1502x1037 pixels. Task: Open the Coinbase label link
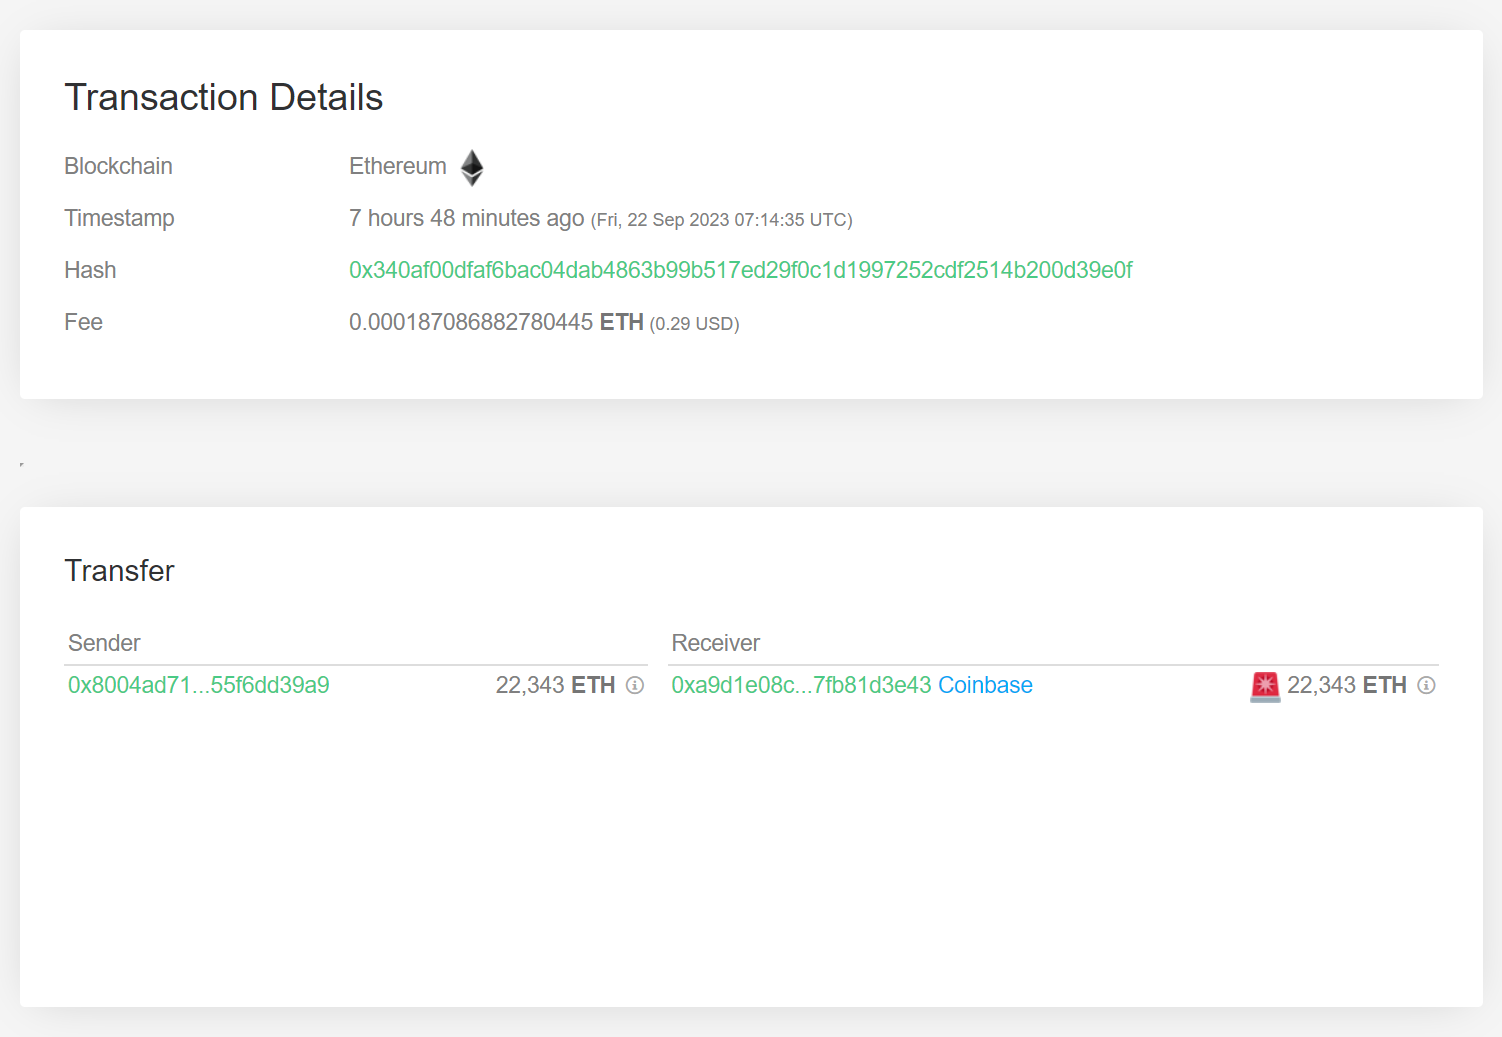pyautogui.click(x=985, y=686)
